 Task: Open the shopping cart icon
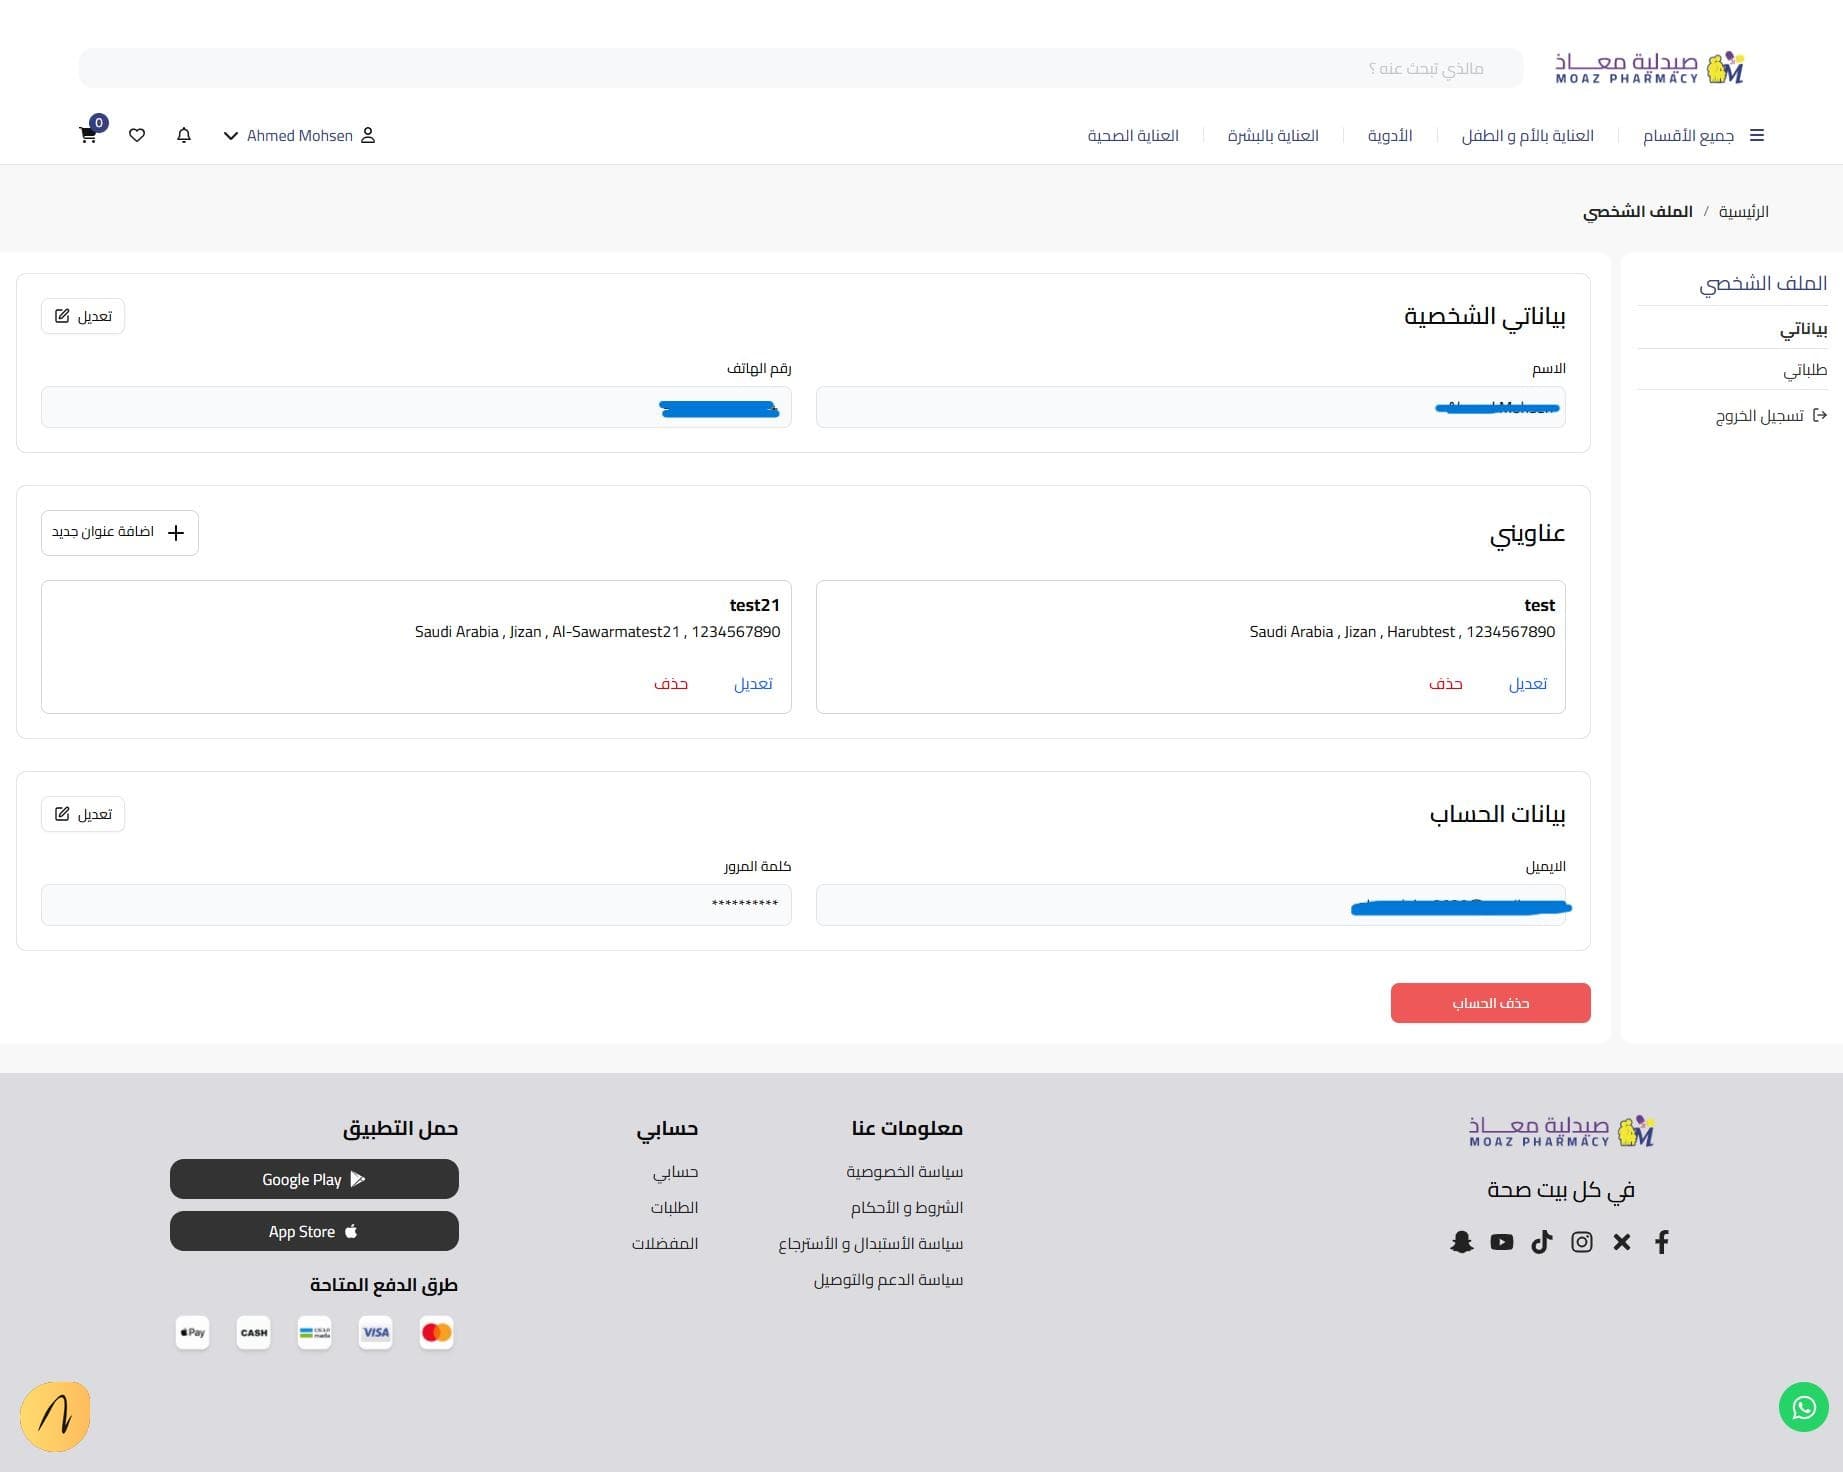point(88,135)
